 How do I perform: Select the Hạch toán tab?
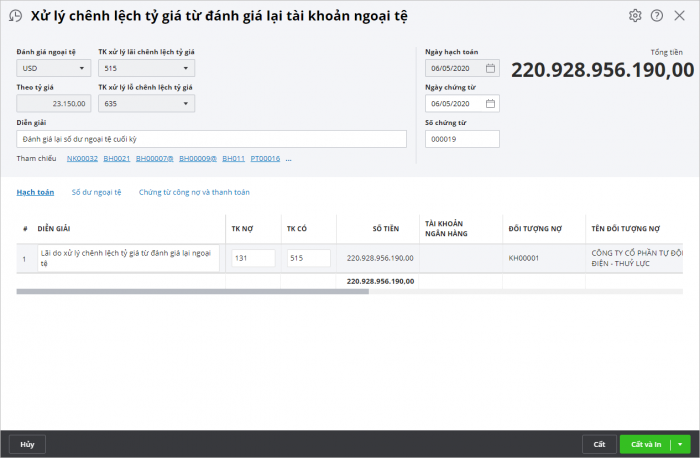tap(35, 191)
